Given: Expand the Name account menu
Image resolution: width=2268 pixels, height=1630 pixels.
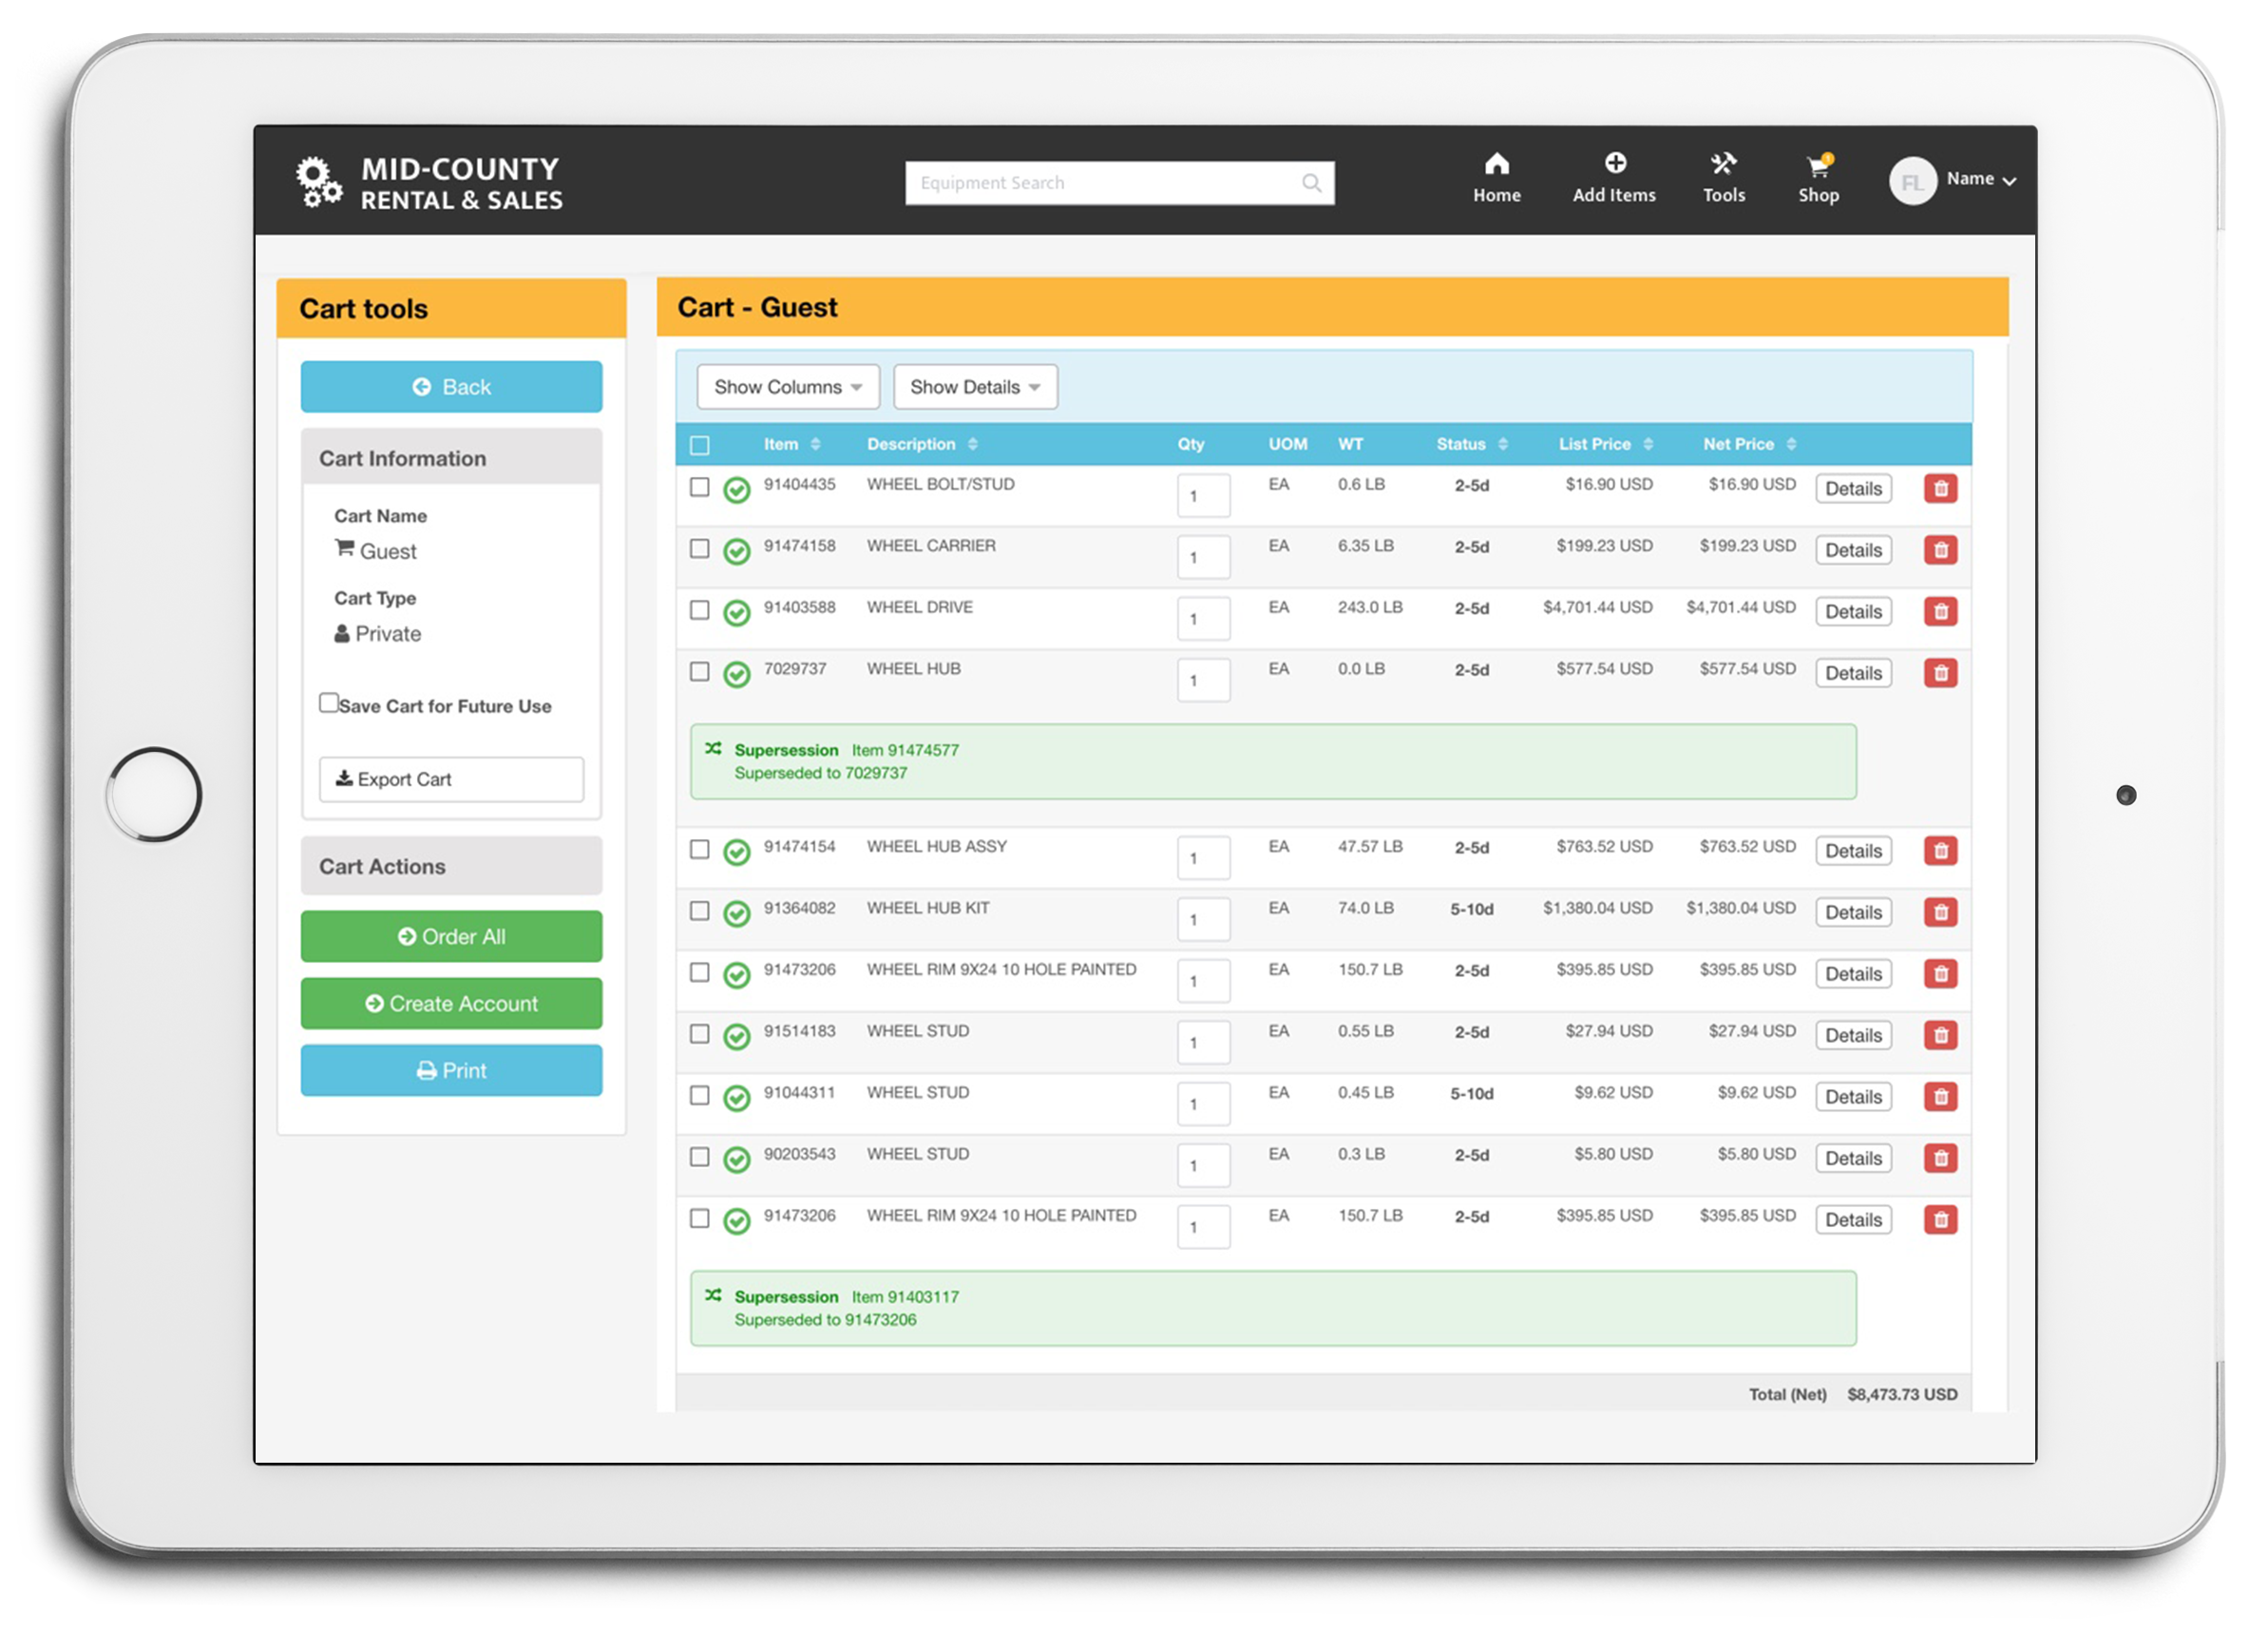Looking at the screenshot, I should pyautogui.click(x=1981, y=179).
